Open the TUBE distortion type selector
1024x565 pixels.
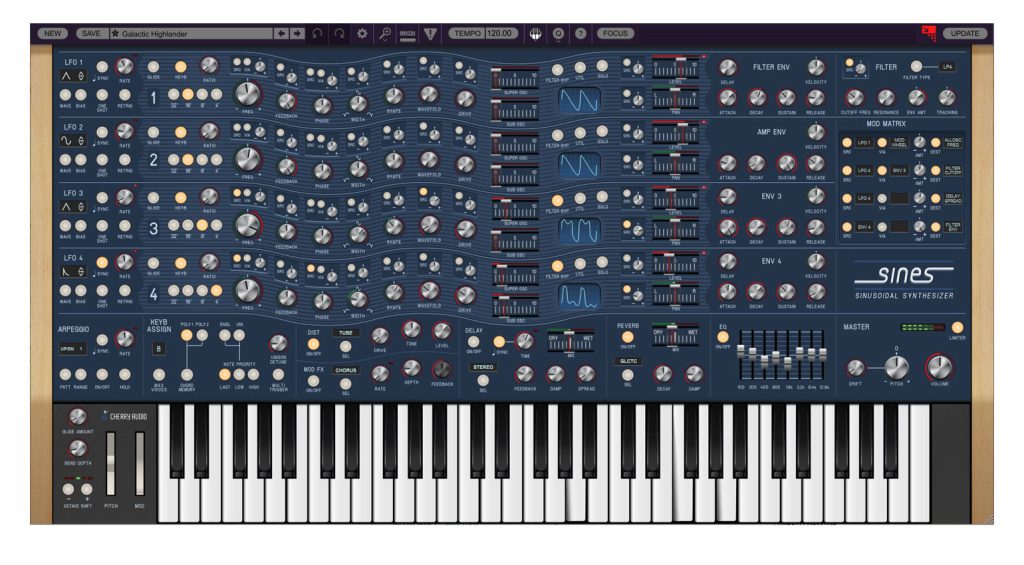coord(345,332)
